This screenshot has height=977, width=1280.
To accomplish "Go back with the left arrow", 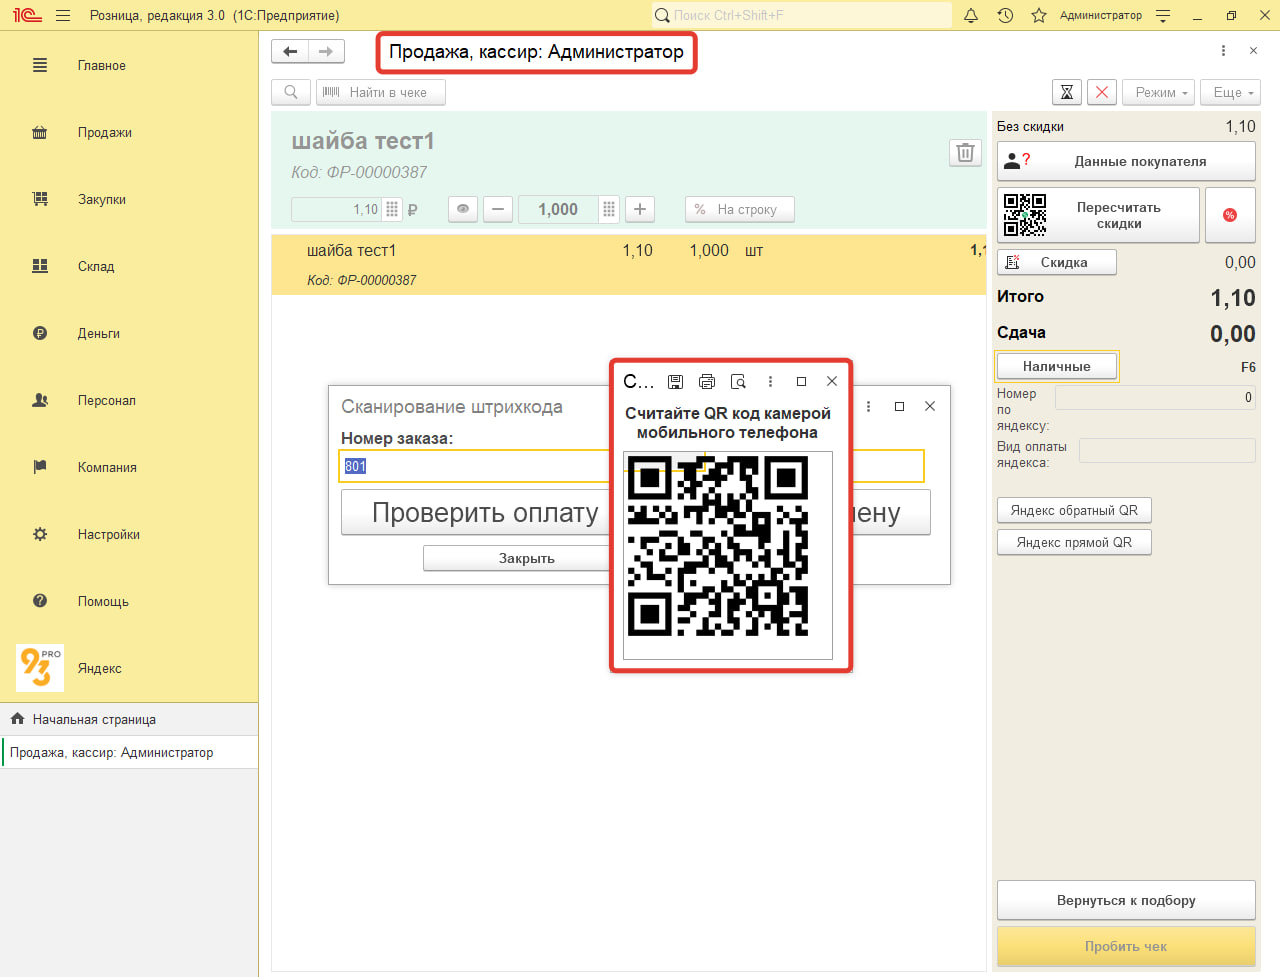I will point(290,51).
